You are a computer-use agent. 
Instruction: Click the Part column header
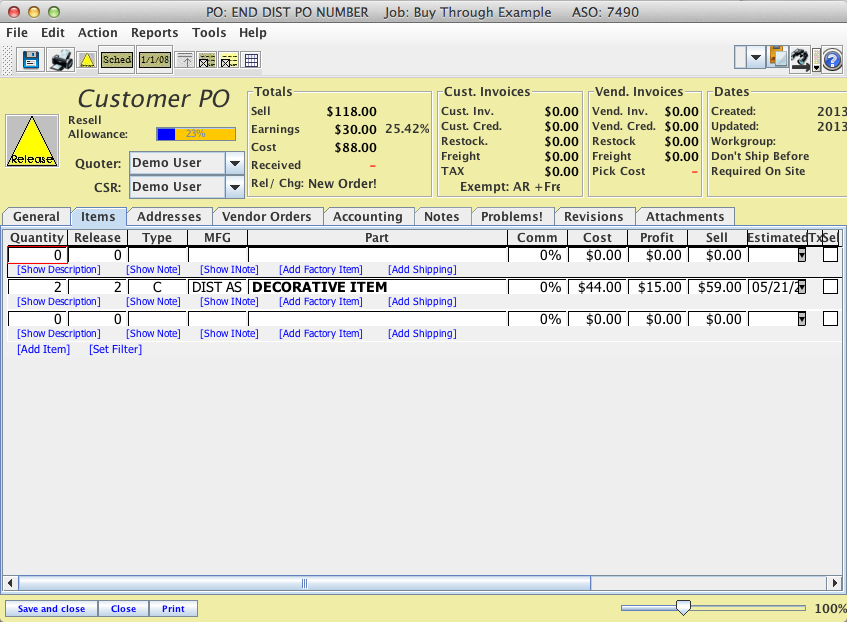[377, 238]
